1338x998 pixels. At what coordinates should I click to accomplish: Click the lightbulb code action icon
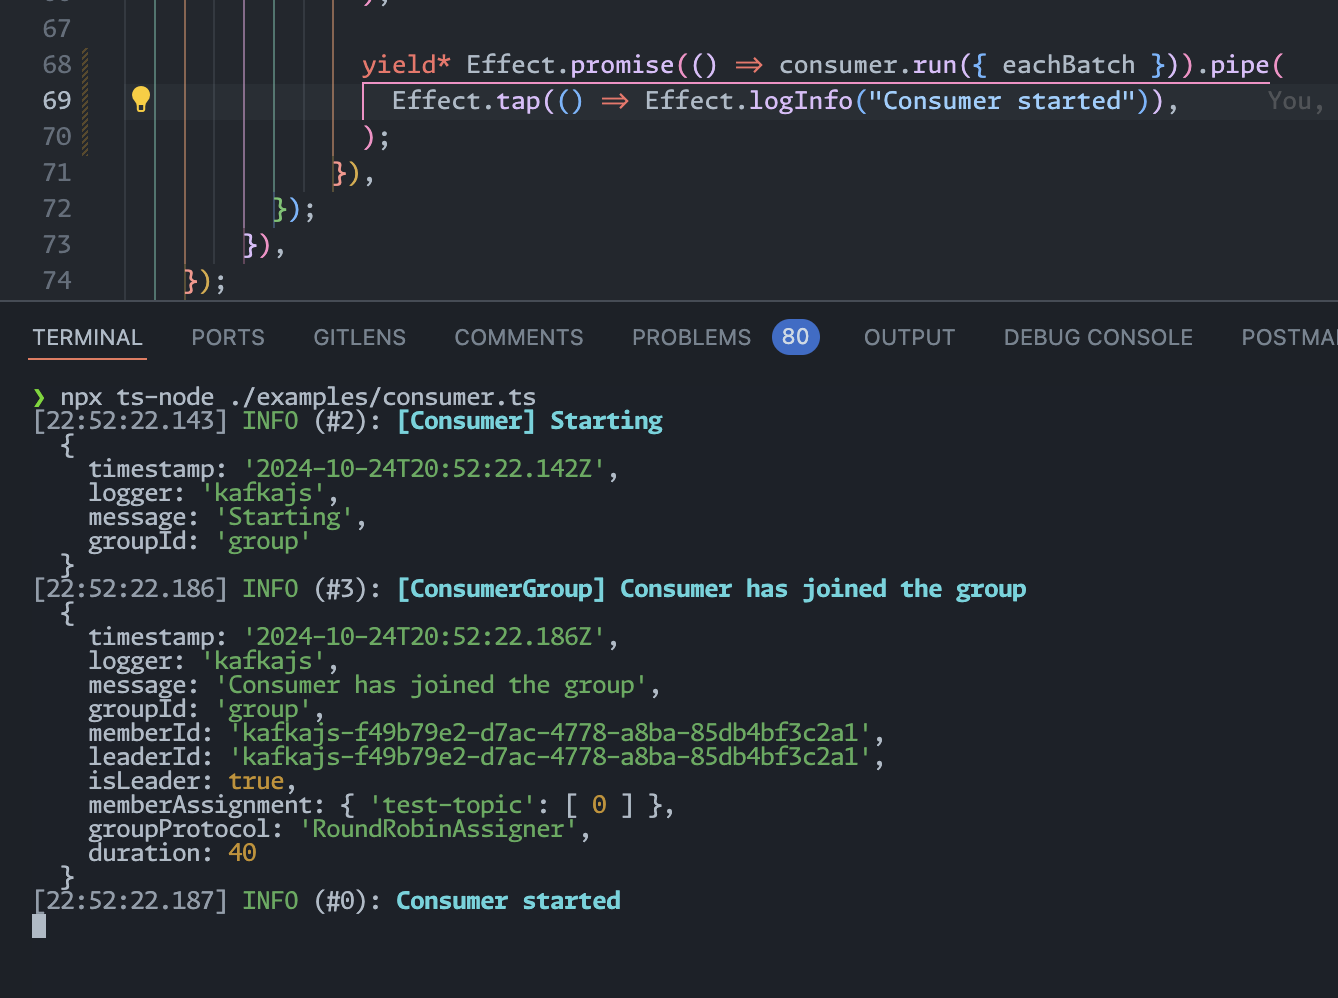click(141, 99)
